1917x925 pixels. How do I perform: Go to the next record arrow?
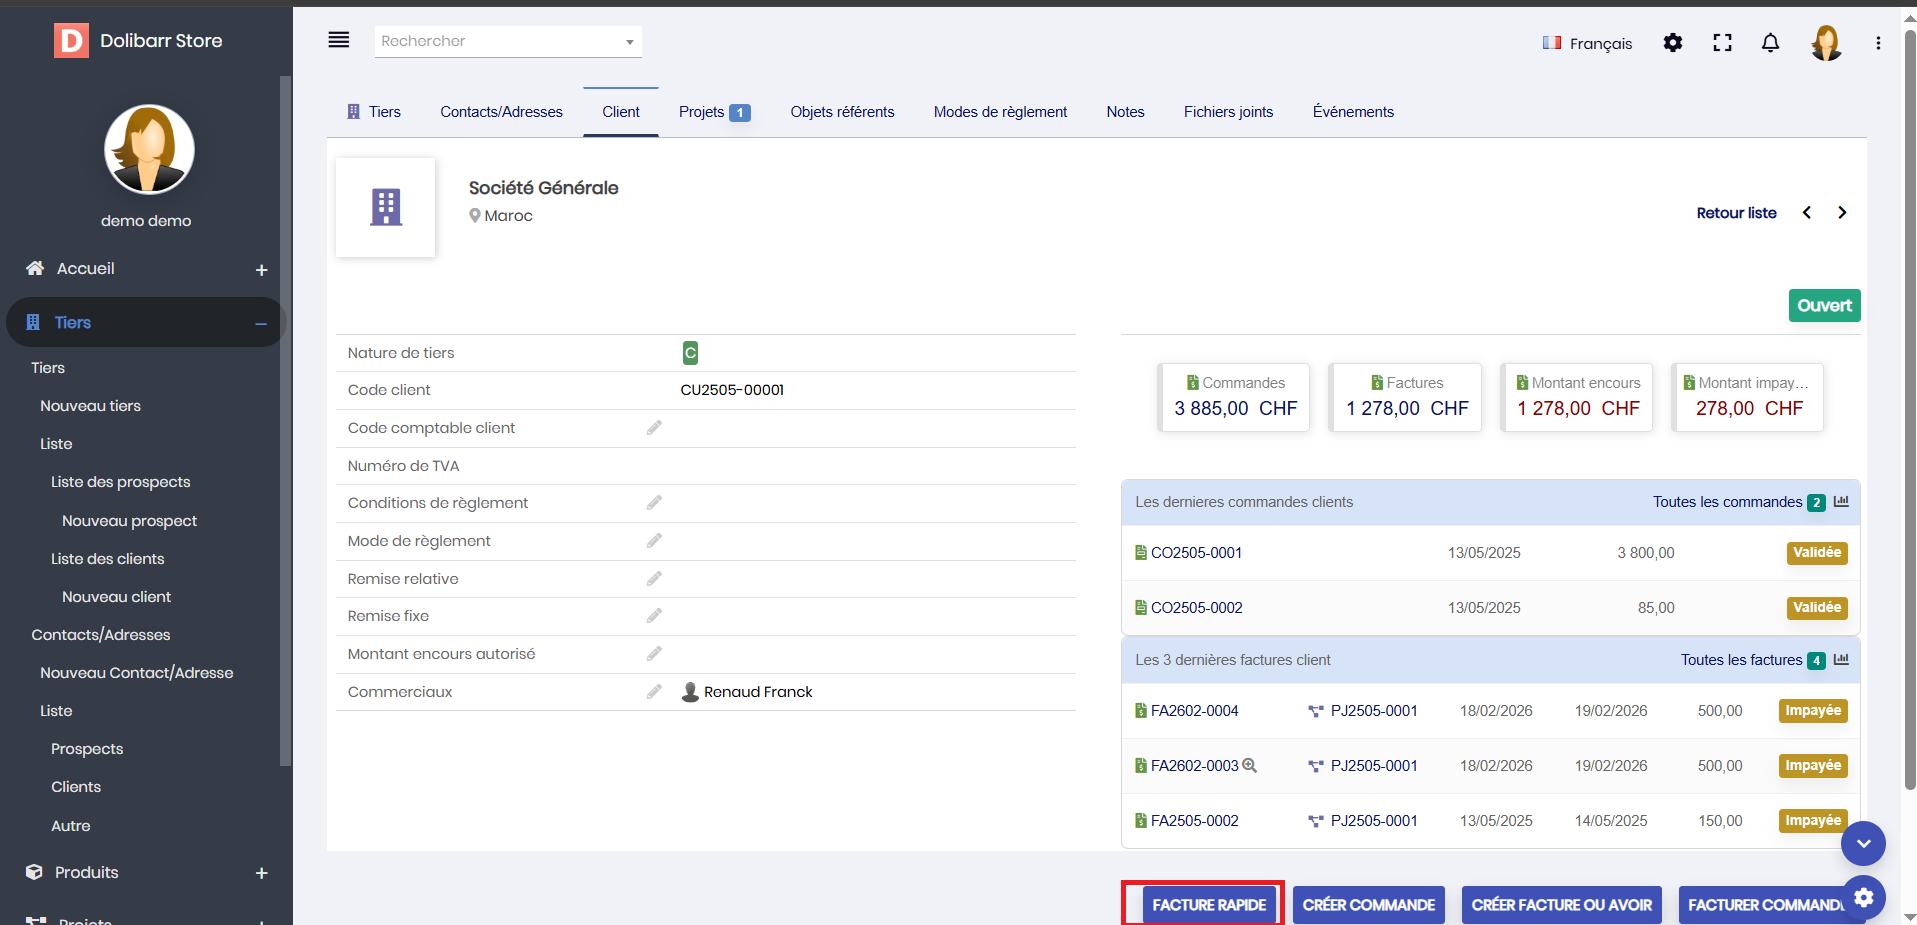click(x=1842, y=213)
